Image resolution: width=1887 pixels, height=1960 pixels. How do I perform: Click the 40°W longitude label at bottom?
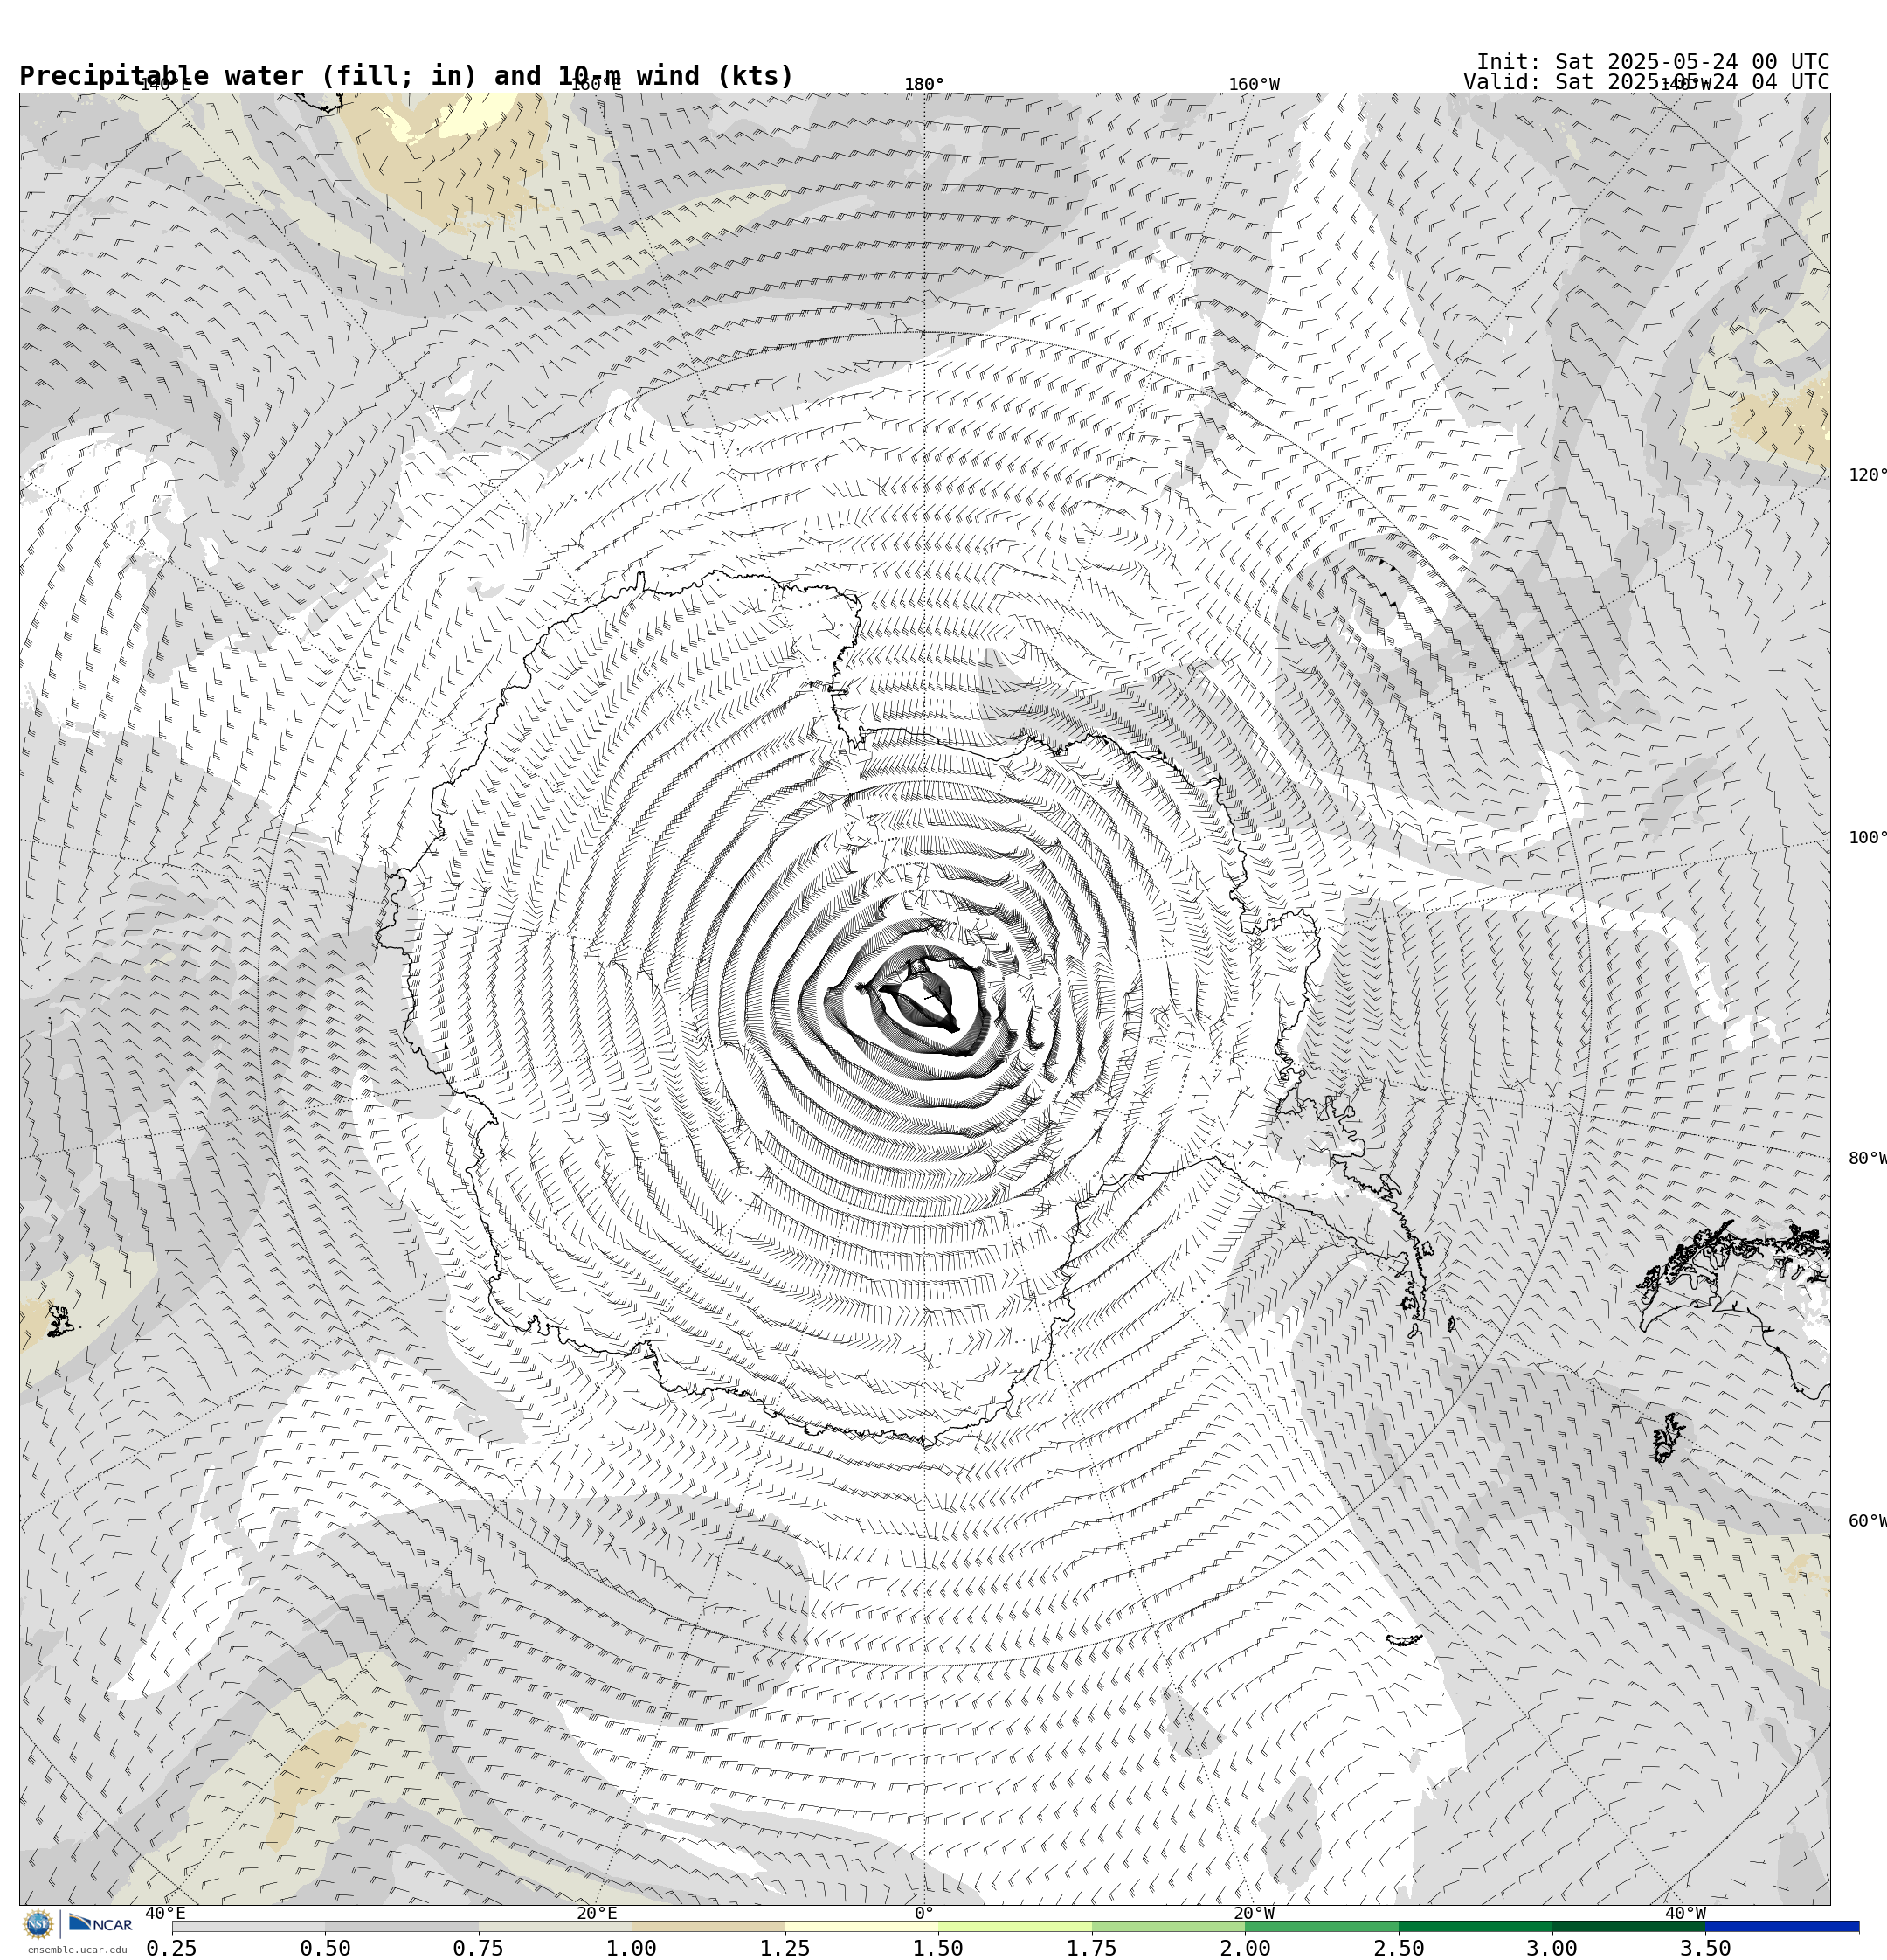1685,1914
